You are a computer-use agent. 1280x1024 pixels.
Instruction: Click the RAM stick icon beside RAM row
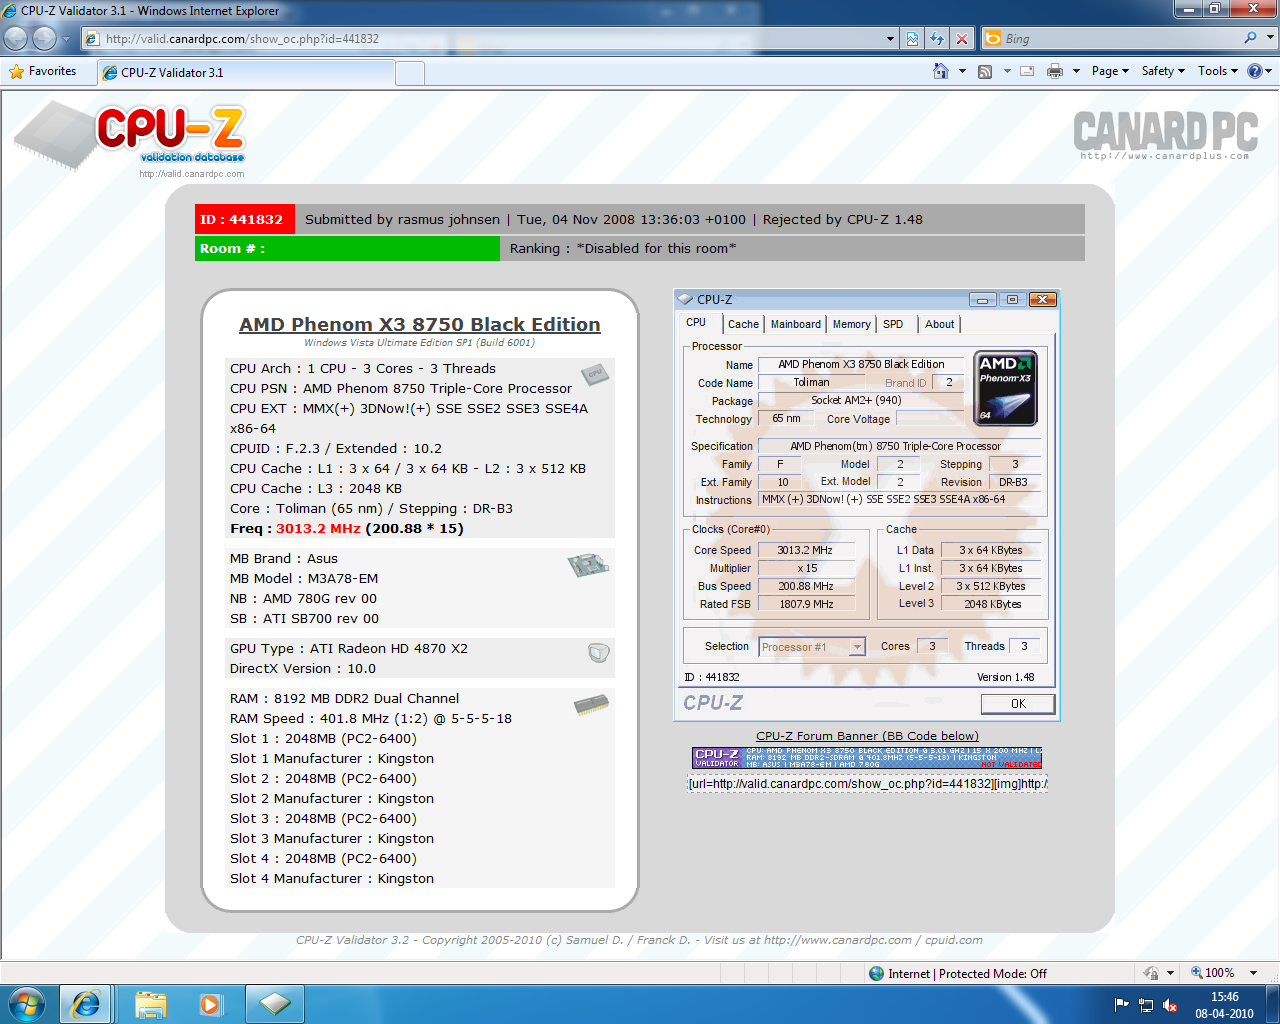pos(591,705)
